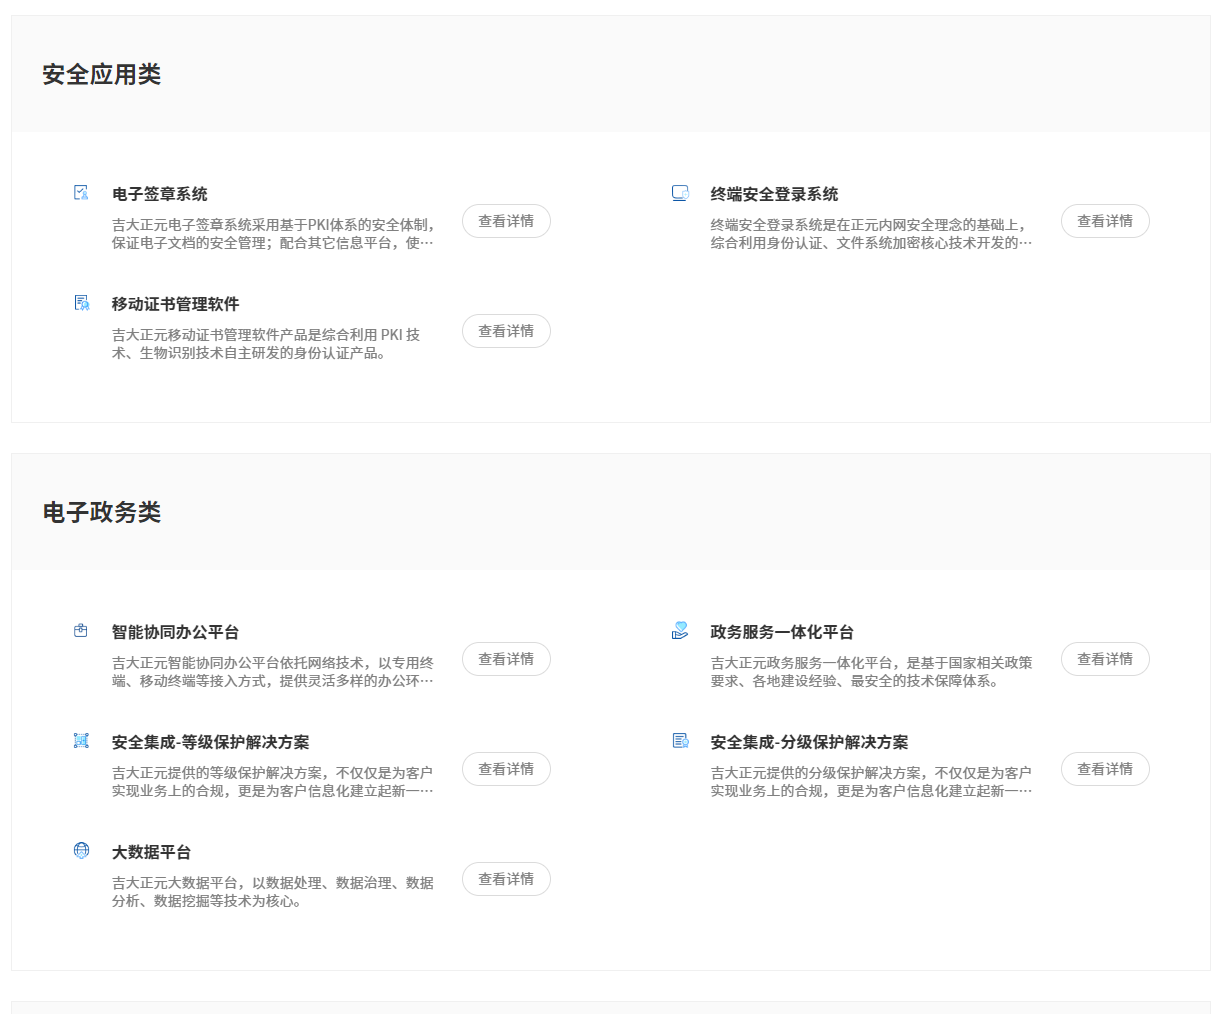
Task: View details for 安全集成-分级保护解决方案
Action: point(1105,769)
